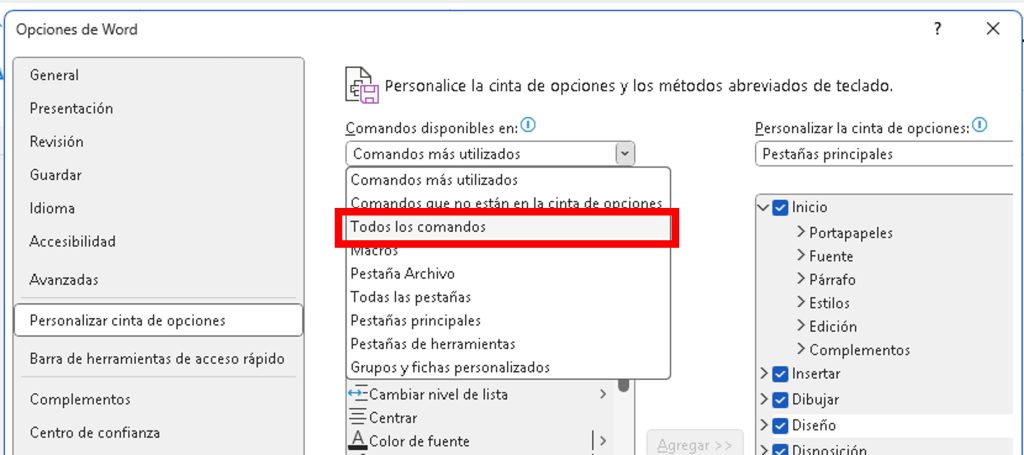Disable the Dibujar tab checkbox
This screenshot has height=455, width=1024.
781,400
